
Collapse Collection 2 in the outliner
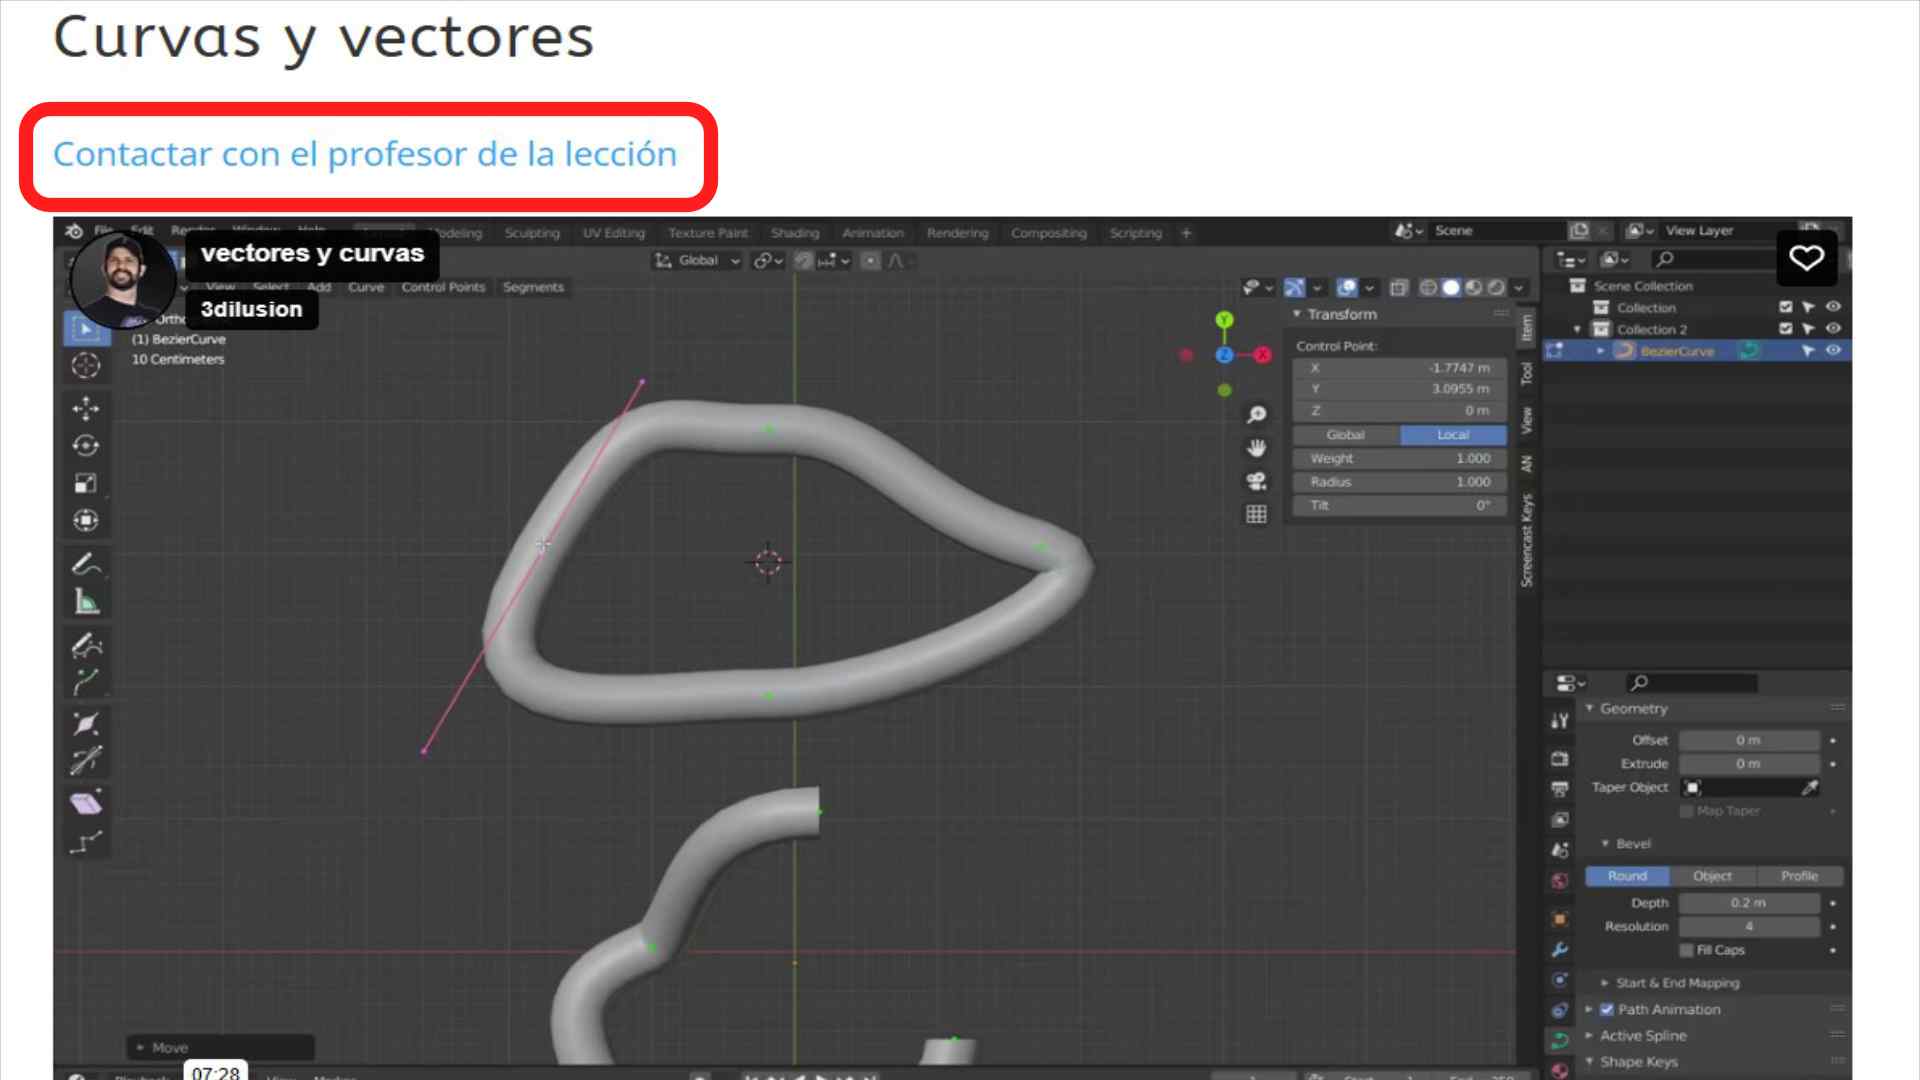(x=1578, y=329)
